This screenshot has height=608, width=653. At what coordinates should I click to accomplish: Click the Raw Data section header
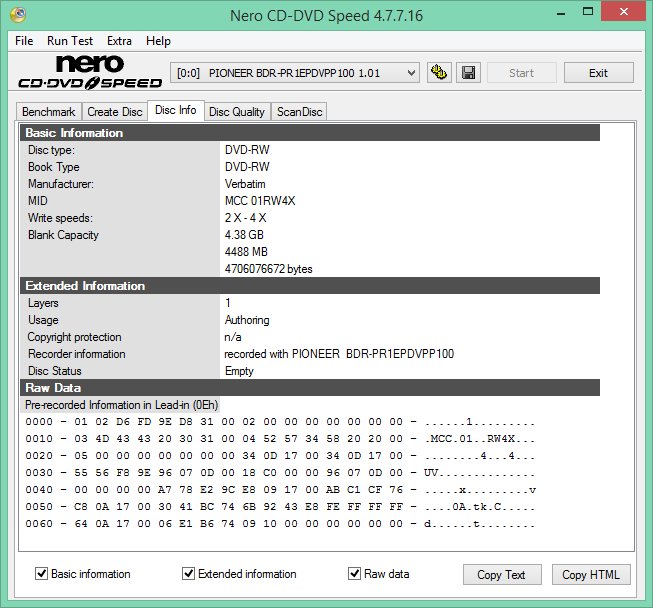point(310,388)
